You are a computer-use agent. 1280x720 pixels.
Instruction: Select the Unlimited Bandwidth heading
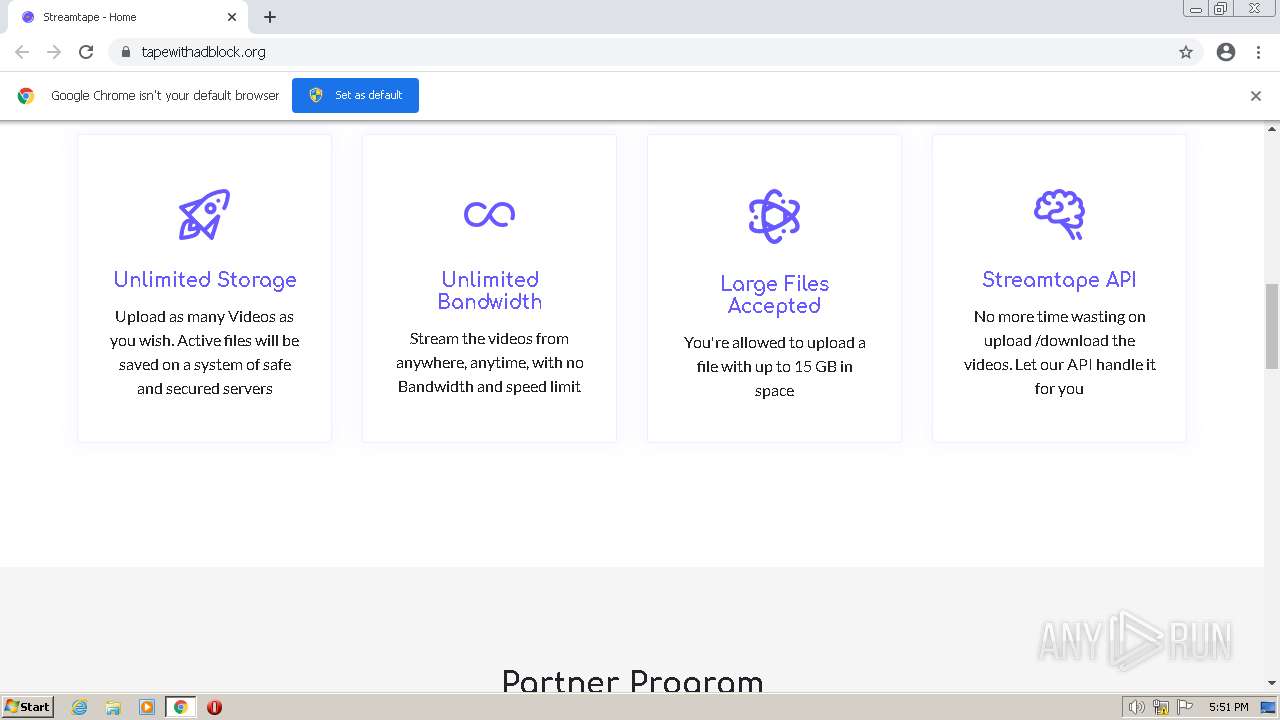tap(489, 290)
